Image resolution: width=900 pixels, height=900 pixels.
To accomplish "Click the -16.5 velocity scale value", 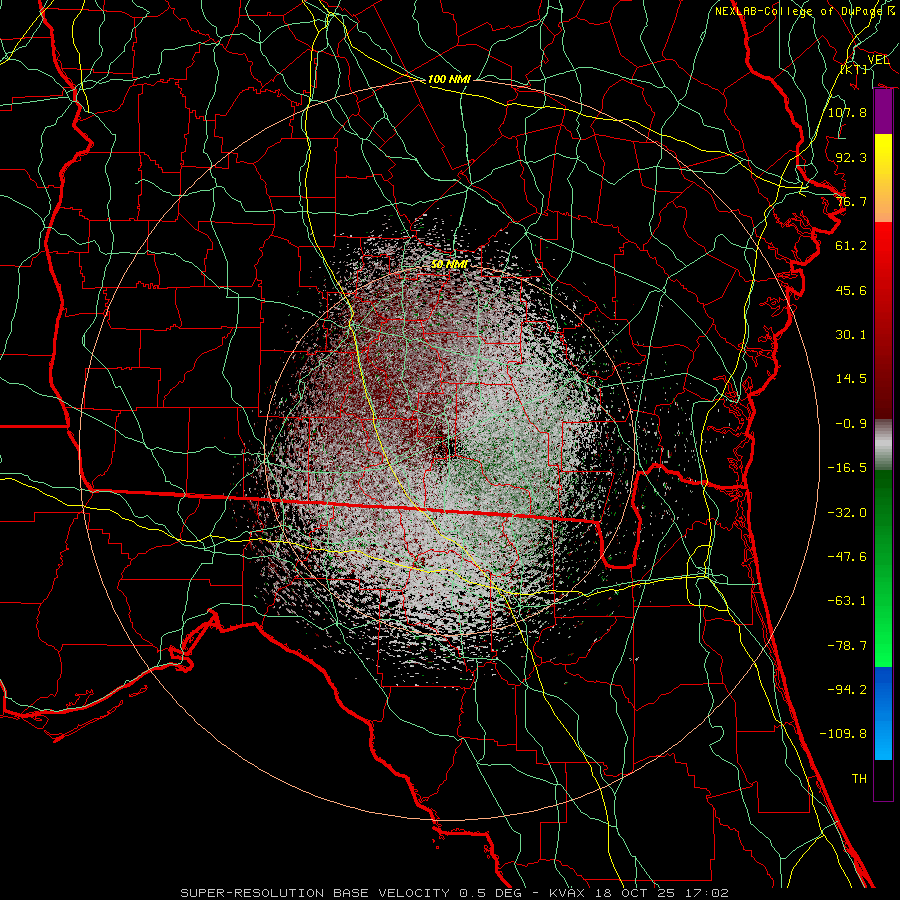I will tap(847, 468).
